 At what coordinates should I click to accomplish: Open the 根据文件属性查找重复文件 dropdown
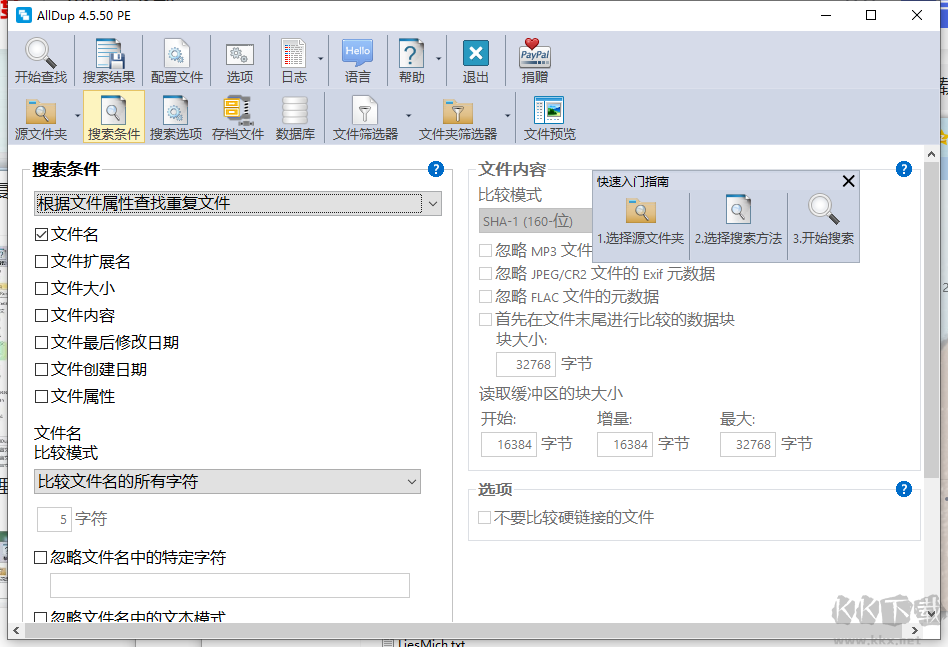click(433, 203)
